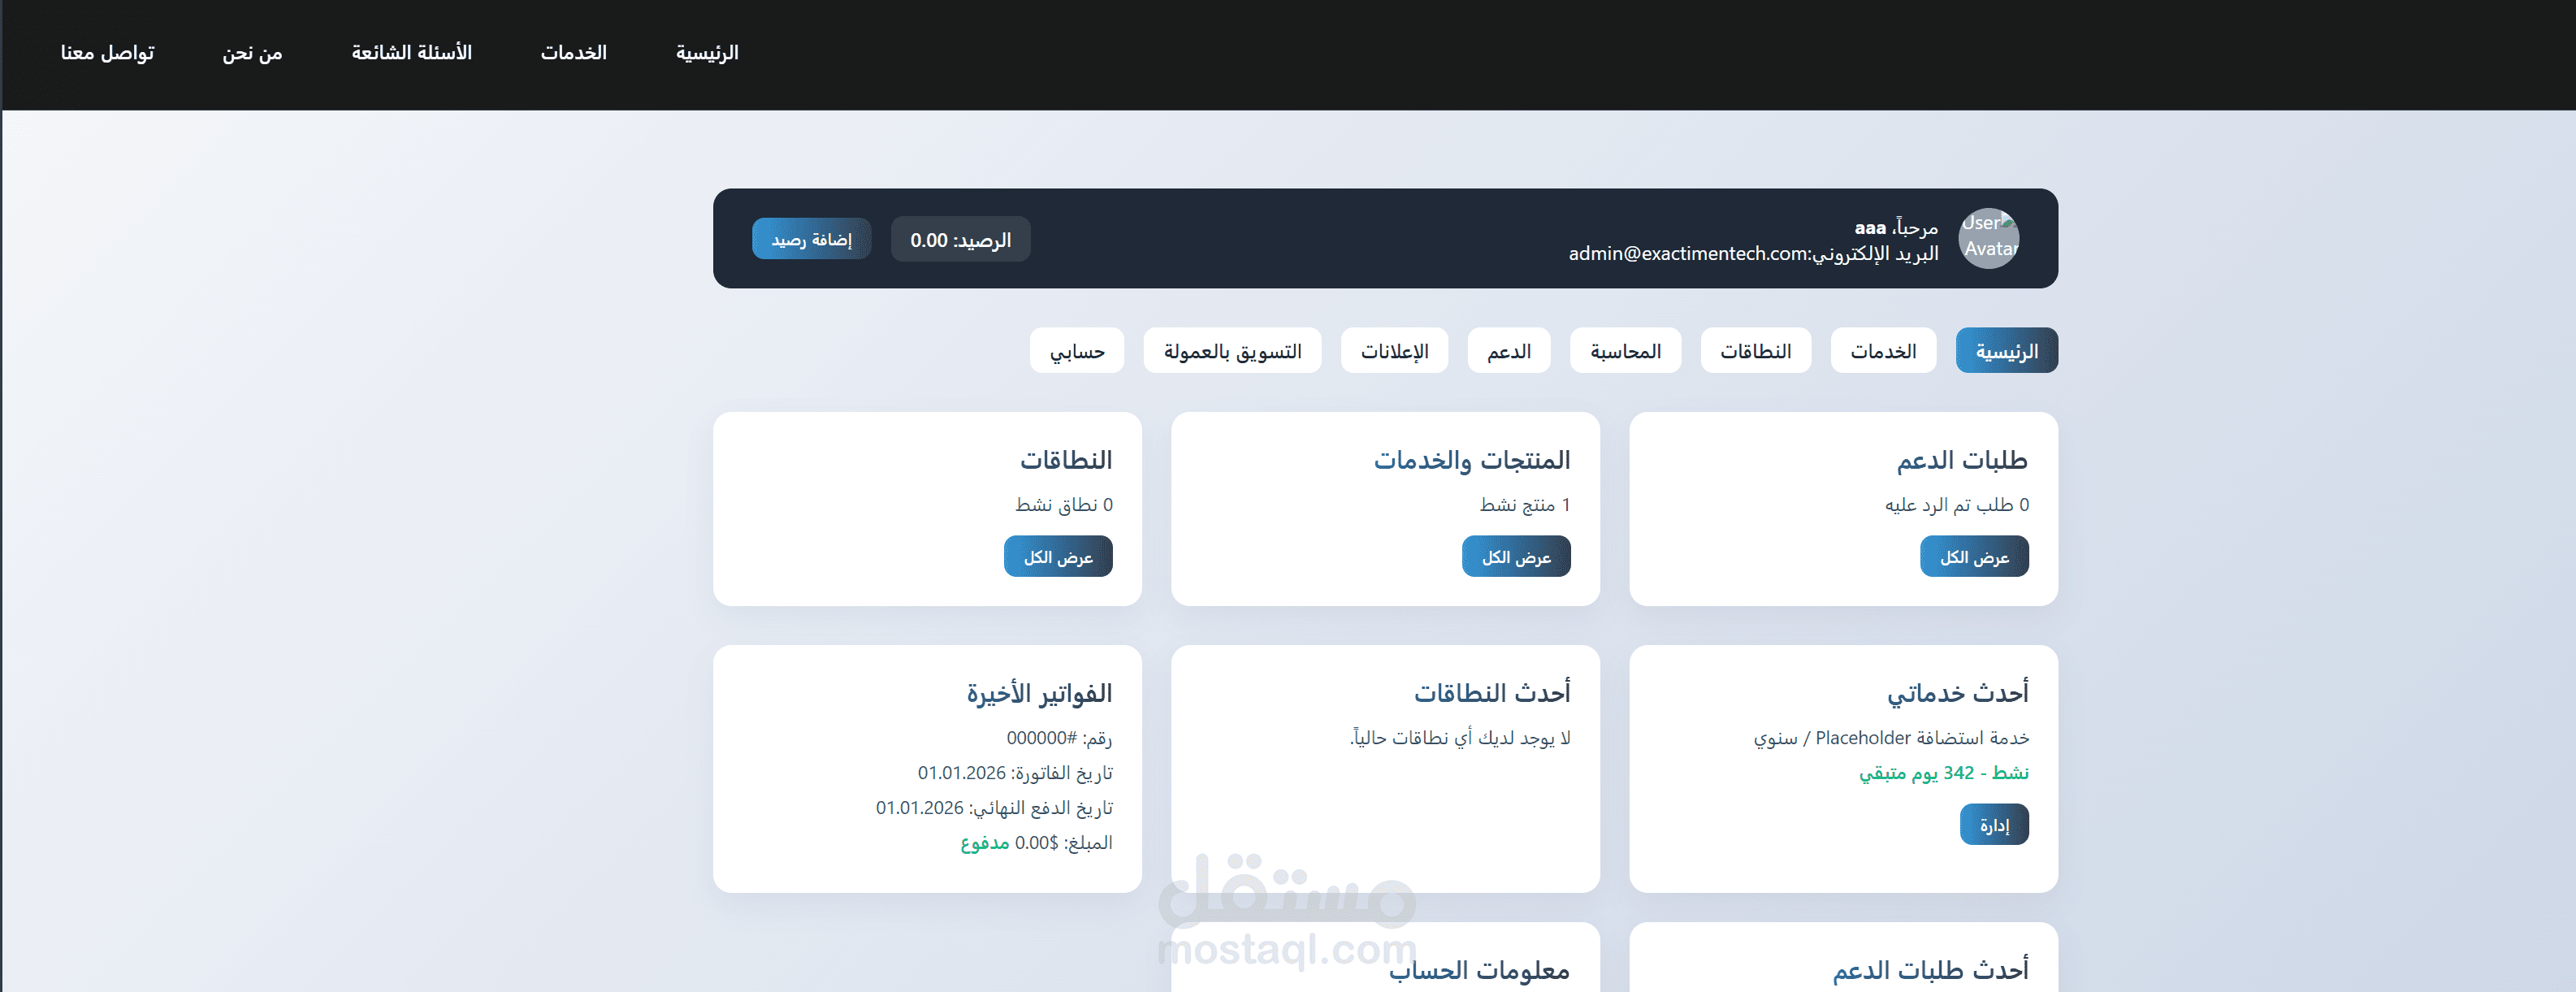Select the التسويق بالعمولة tab
The height and width of the screenshot is (992, 2576).
1232,350
